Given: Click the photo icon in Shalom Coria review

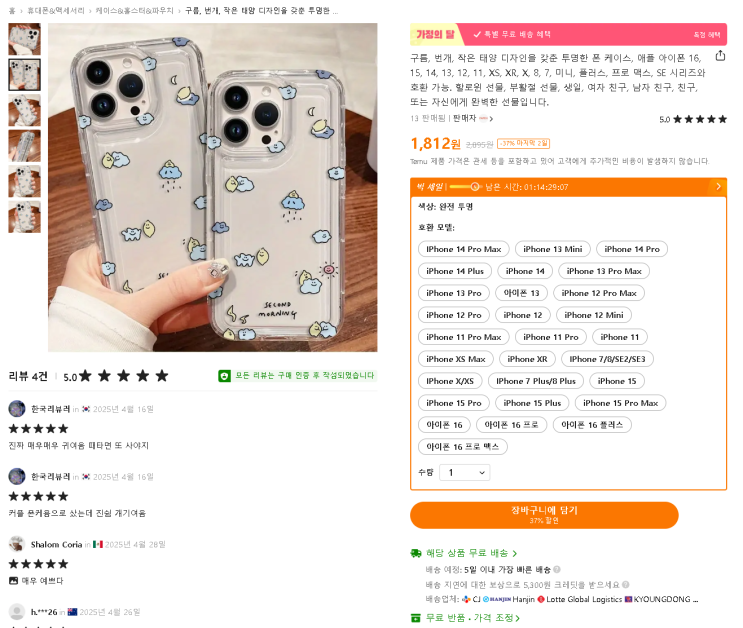Looking at the screenshot, I should 13,581.
